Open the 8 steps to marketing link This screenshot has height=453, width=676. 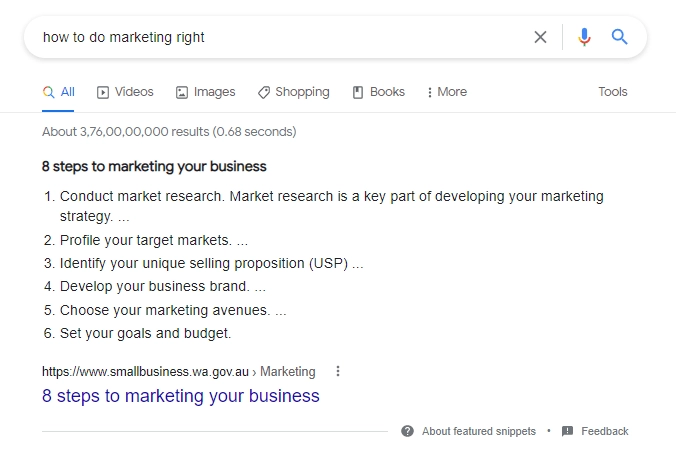click(181, 396)
